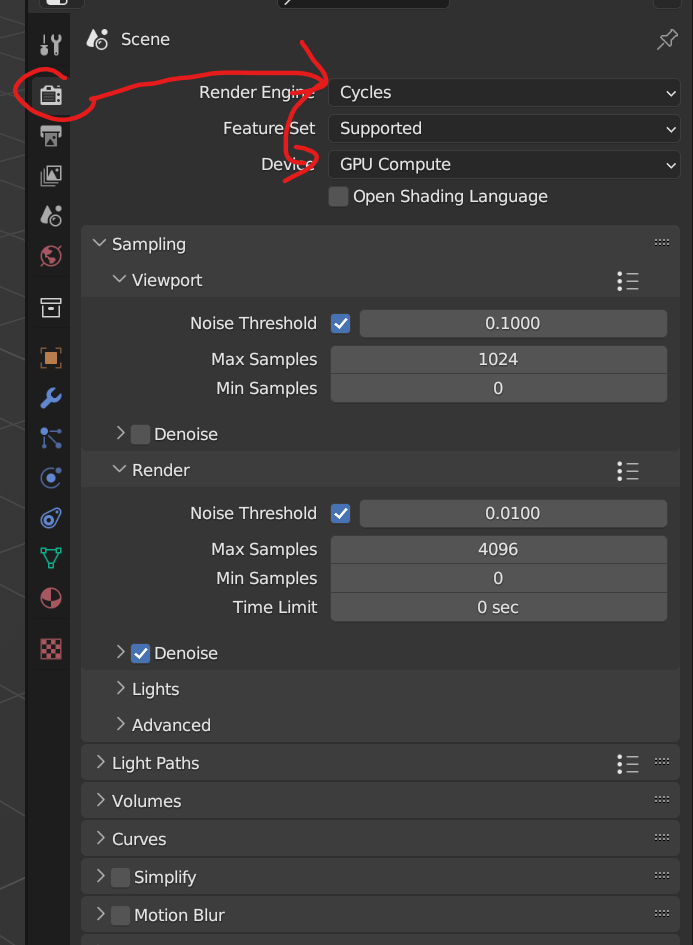The width and height of the screenshot is (693, 945).
Task: Switch to View Layer properties tab
Action: (x=50, y=177)
